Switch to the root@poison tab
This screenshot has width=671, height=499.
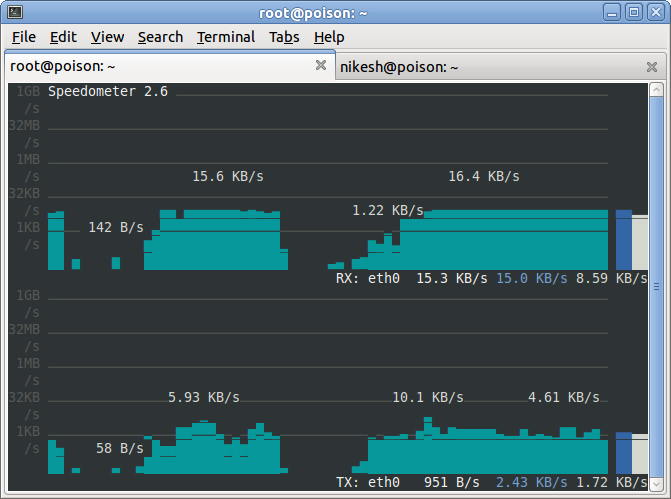[170, 66]
